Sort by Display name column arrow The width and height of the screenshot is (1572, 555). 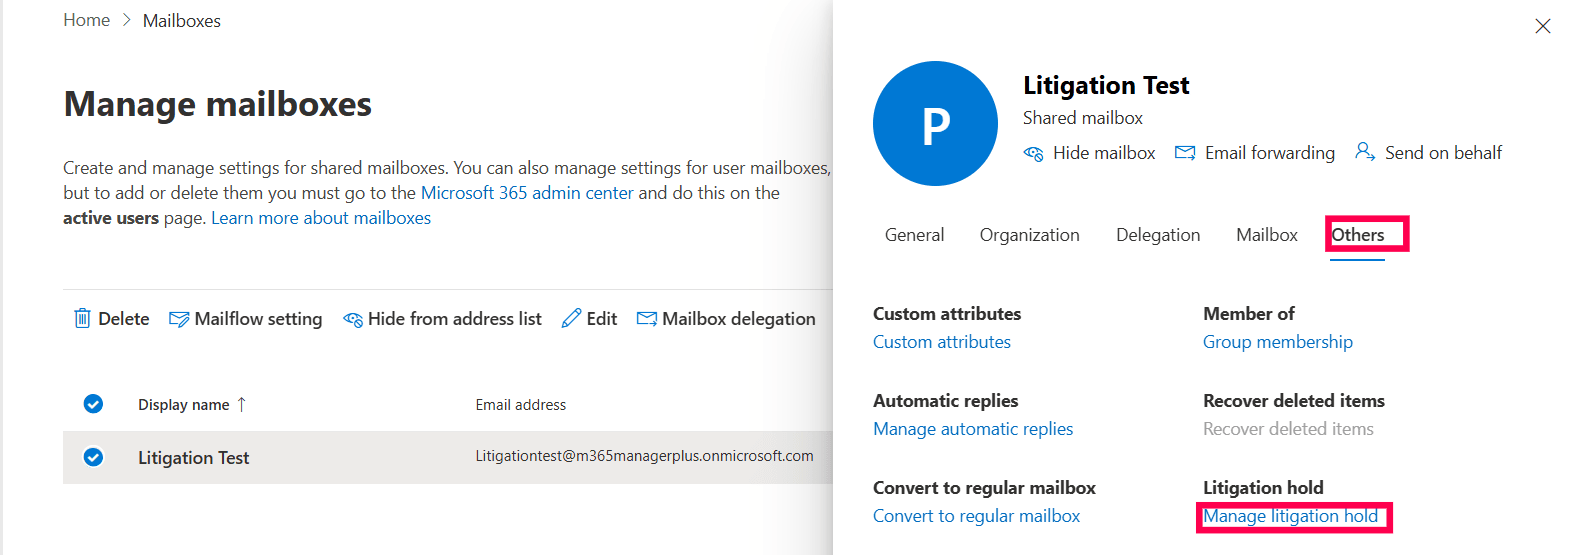pyautogui.click(x=241, y=404)
